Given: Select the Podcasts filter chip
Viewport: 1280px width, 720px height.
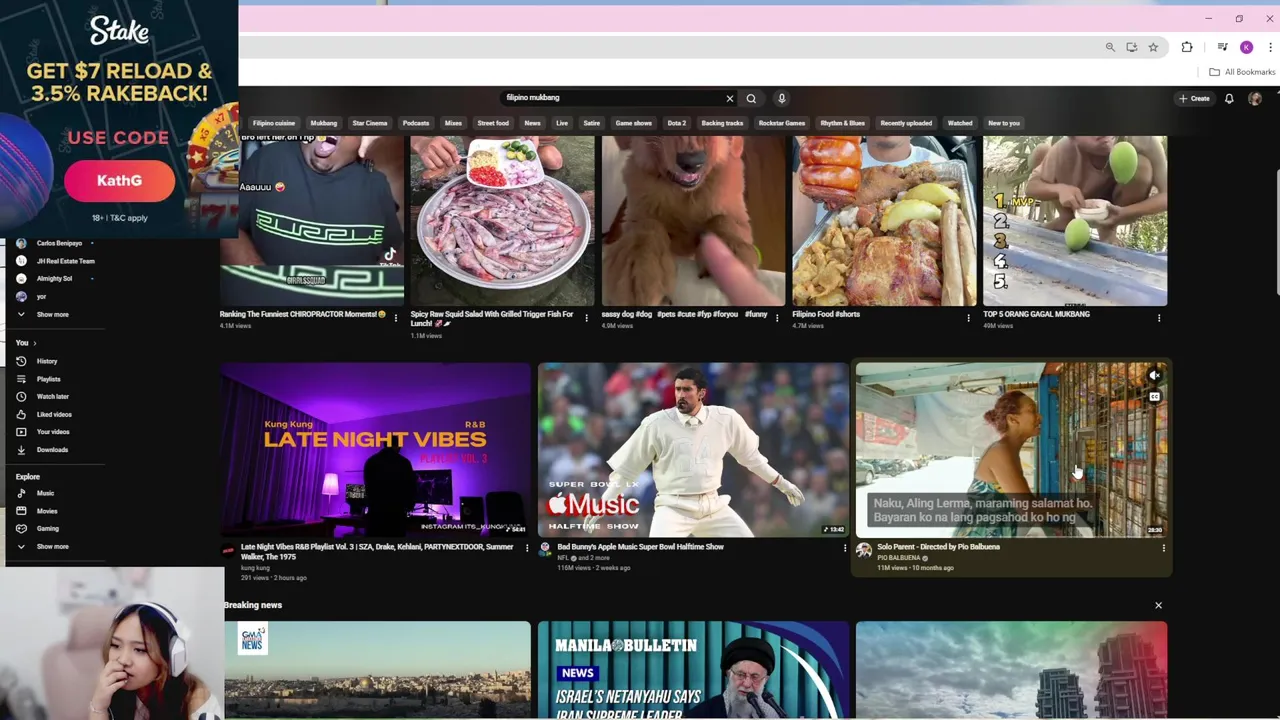Looking at the screenshot, I should pos(416,123).
